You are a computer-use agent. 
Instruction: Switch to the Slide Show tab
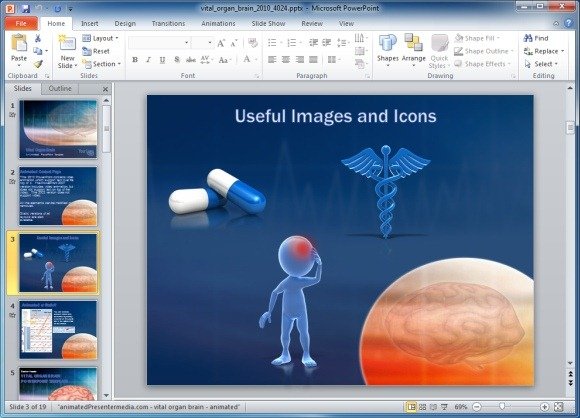tap(268, 23)
